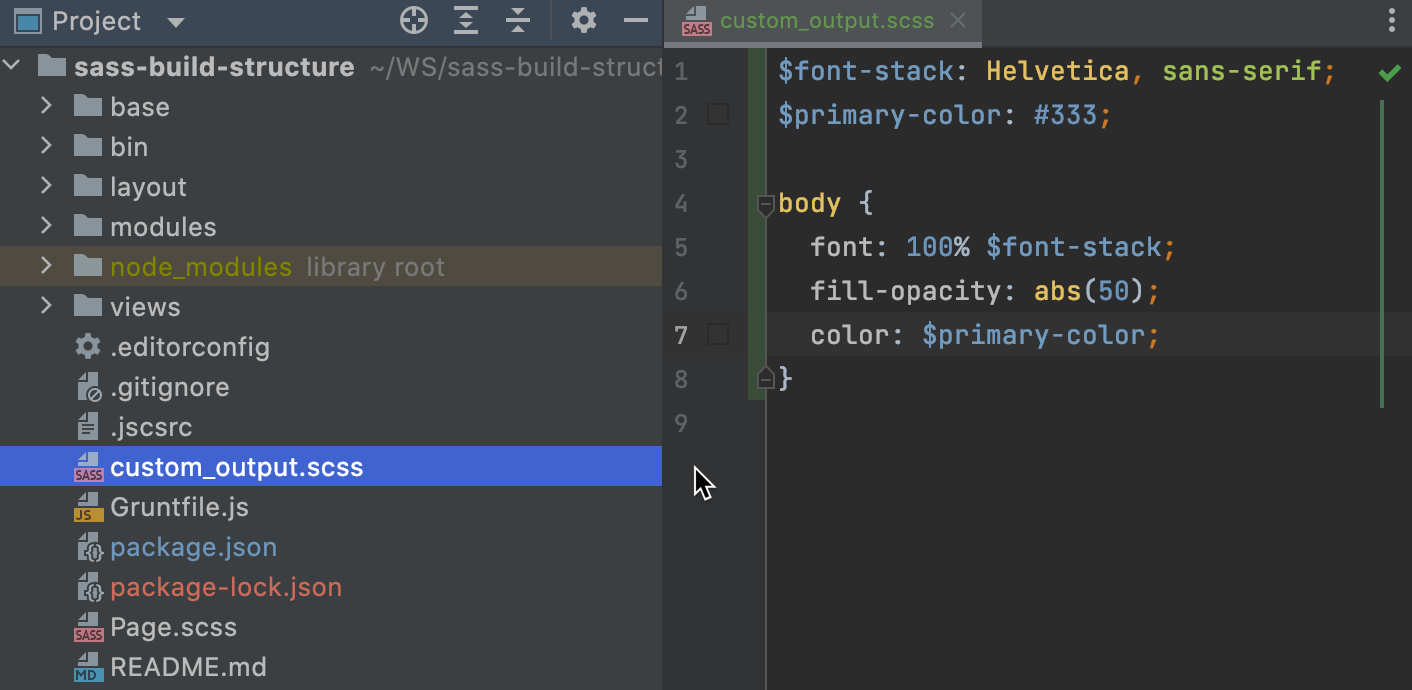Hide the Project tool window with minus icon

tap(637, 20)
